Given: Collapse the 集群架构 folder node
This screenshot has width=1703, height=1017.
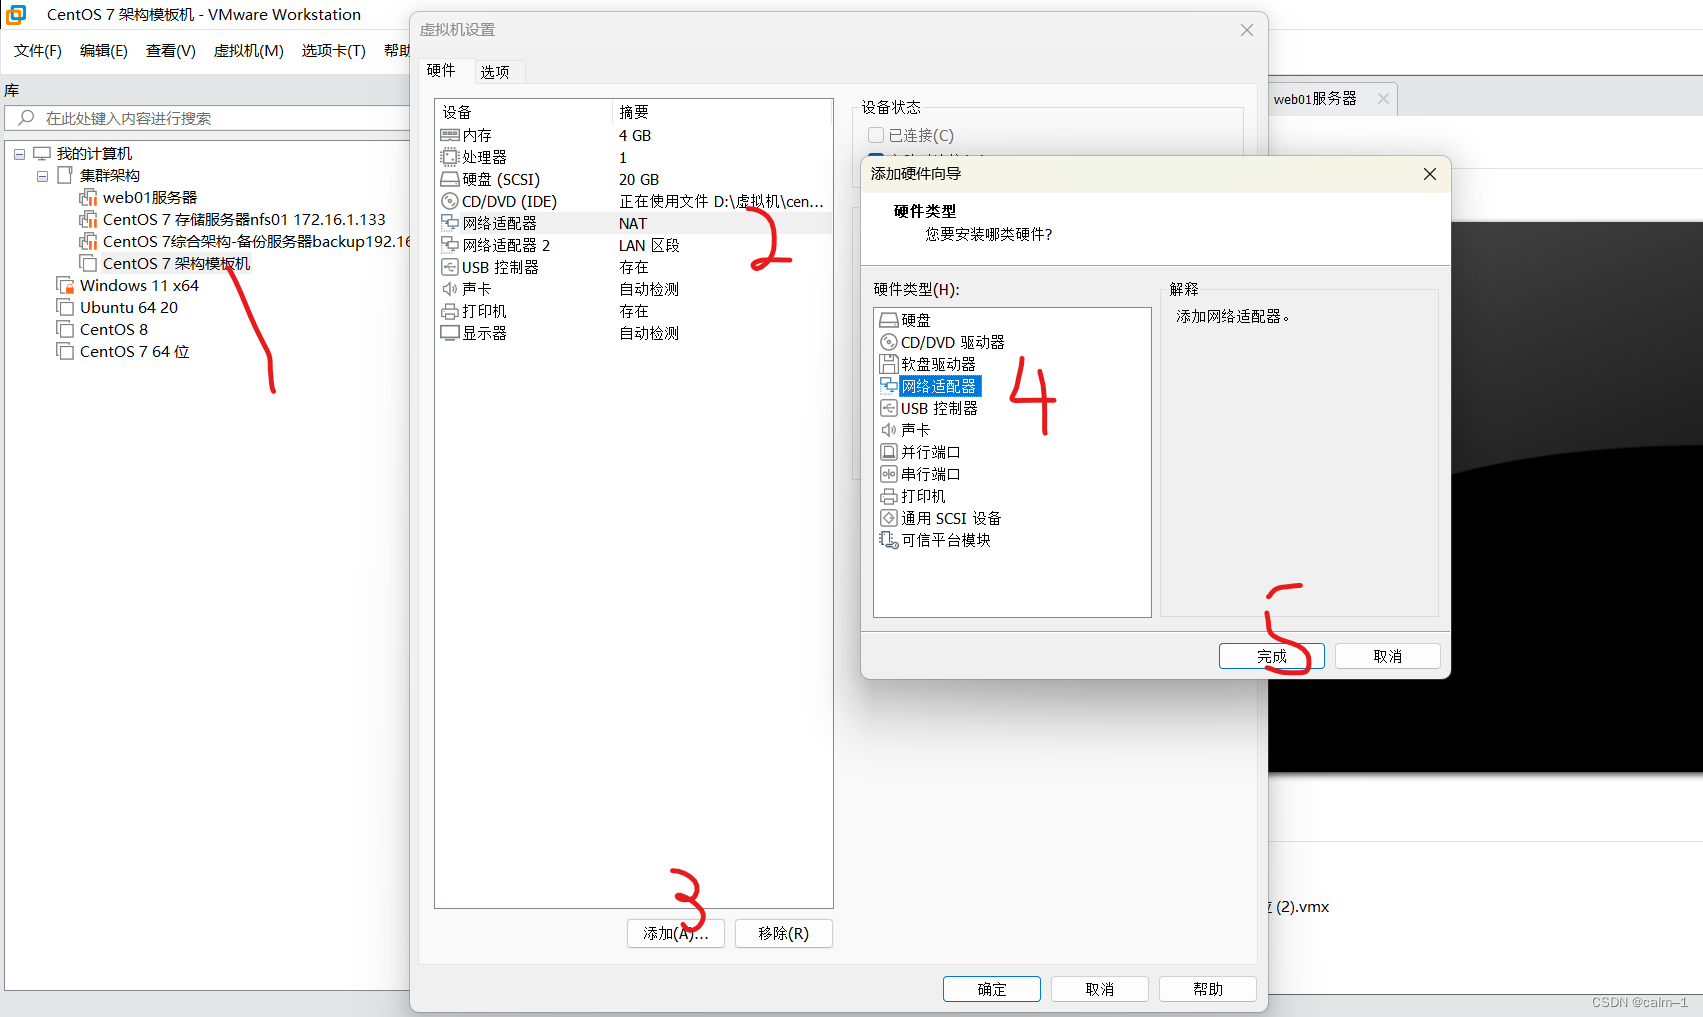Looking at the screenshot, I should 42,176.
